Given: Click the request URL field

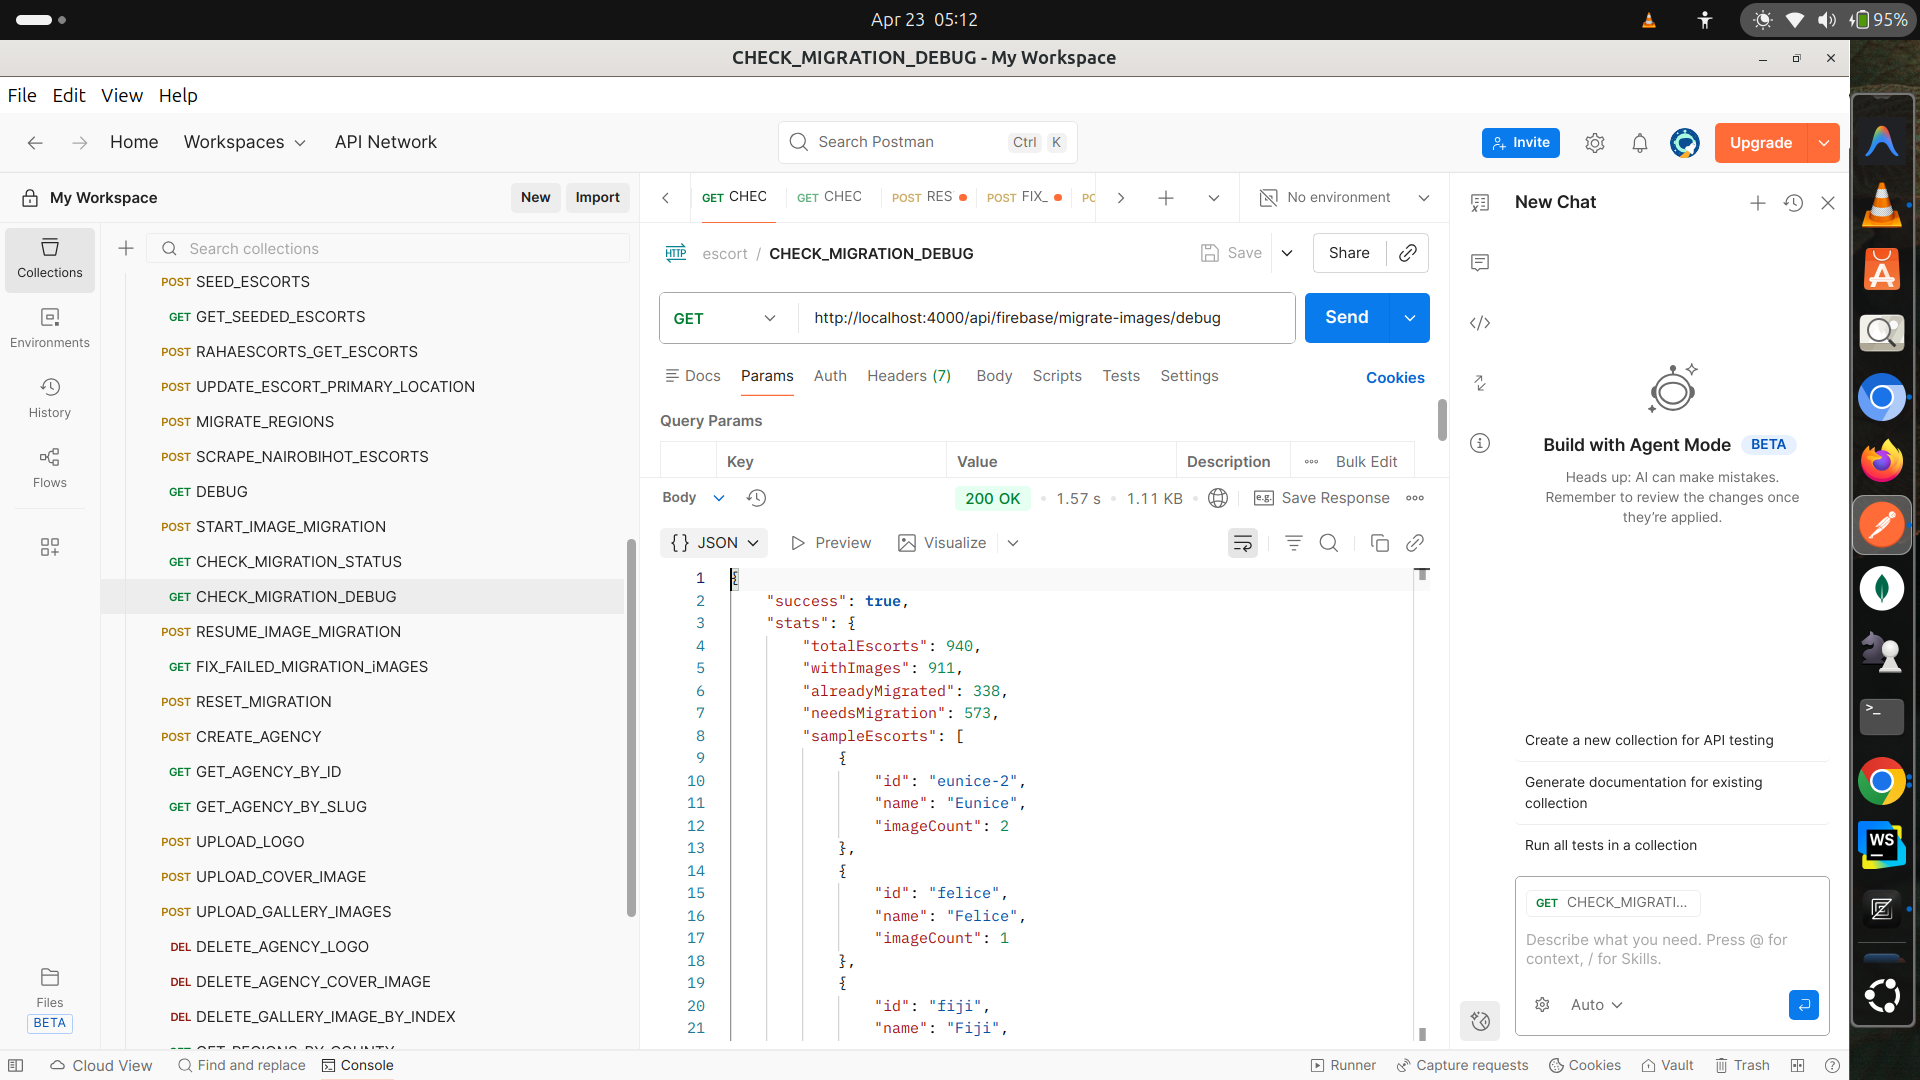Looking at the screenshot, I should click(1045, 318).
